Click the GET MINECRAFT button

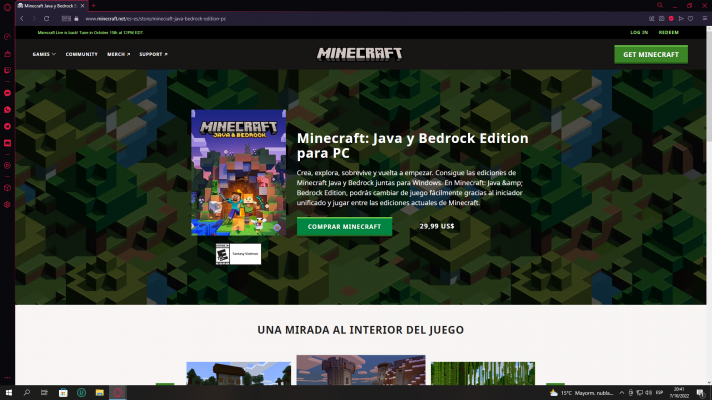click(x=651, y=54)
